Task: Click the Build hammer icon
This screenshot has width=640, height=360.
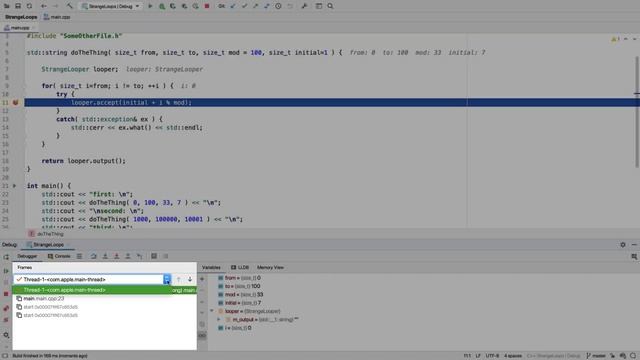Action: coord(69,6)
